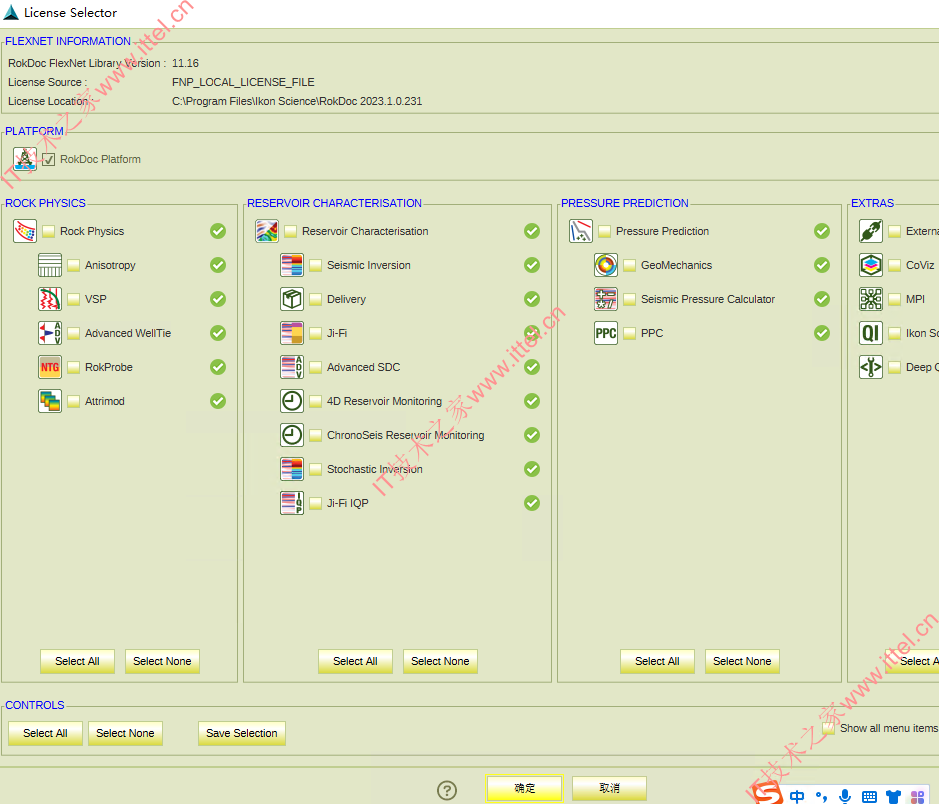The width and height of the screenshot is (939, 804).
Task: Enable the Reservoir Characterisation checkbox
Action: point(290,231)
